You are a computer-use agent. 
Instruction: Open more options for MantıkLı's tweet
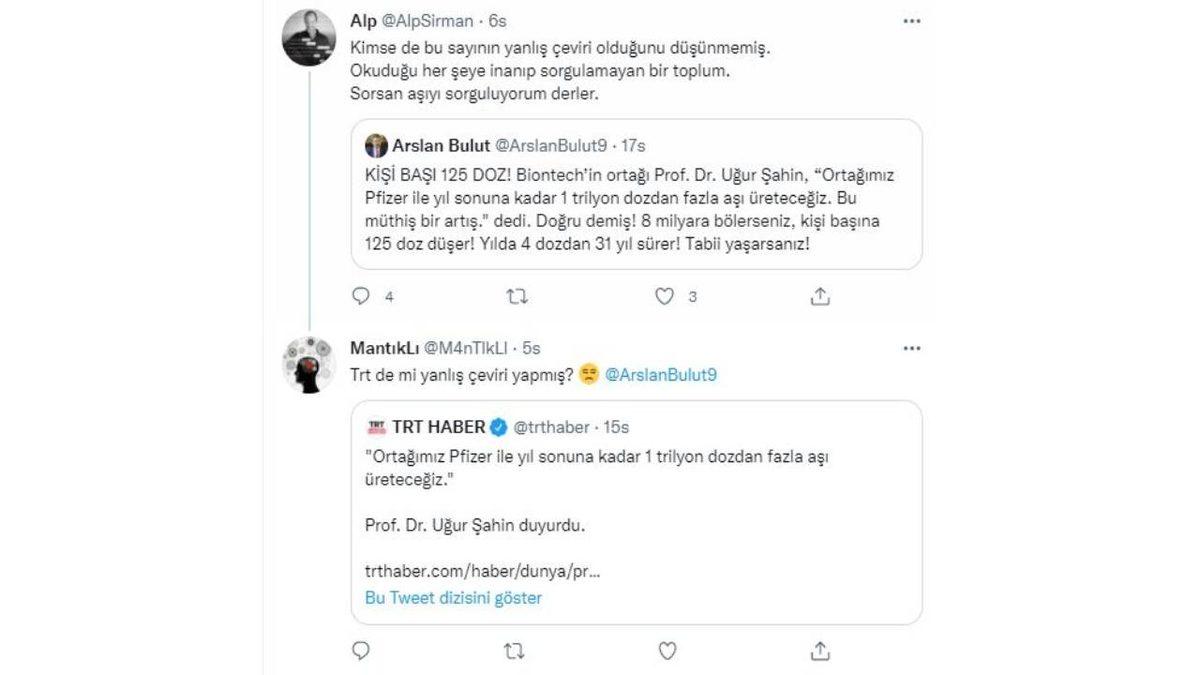pos(910,348)
